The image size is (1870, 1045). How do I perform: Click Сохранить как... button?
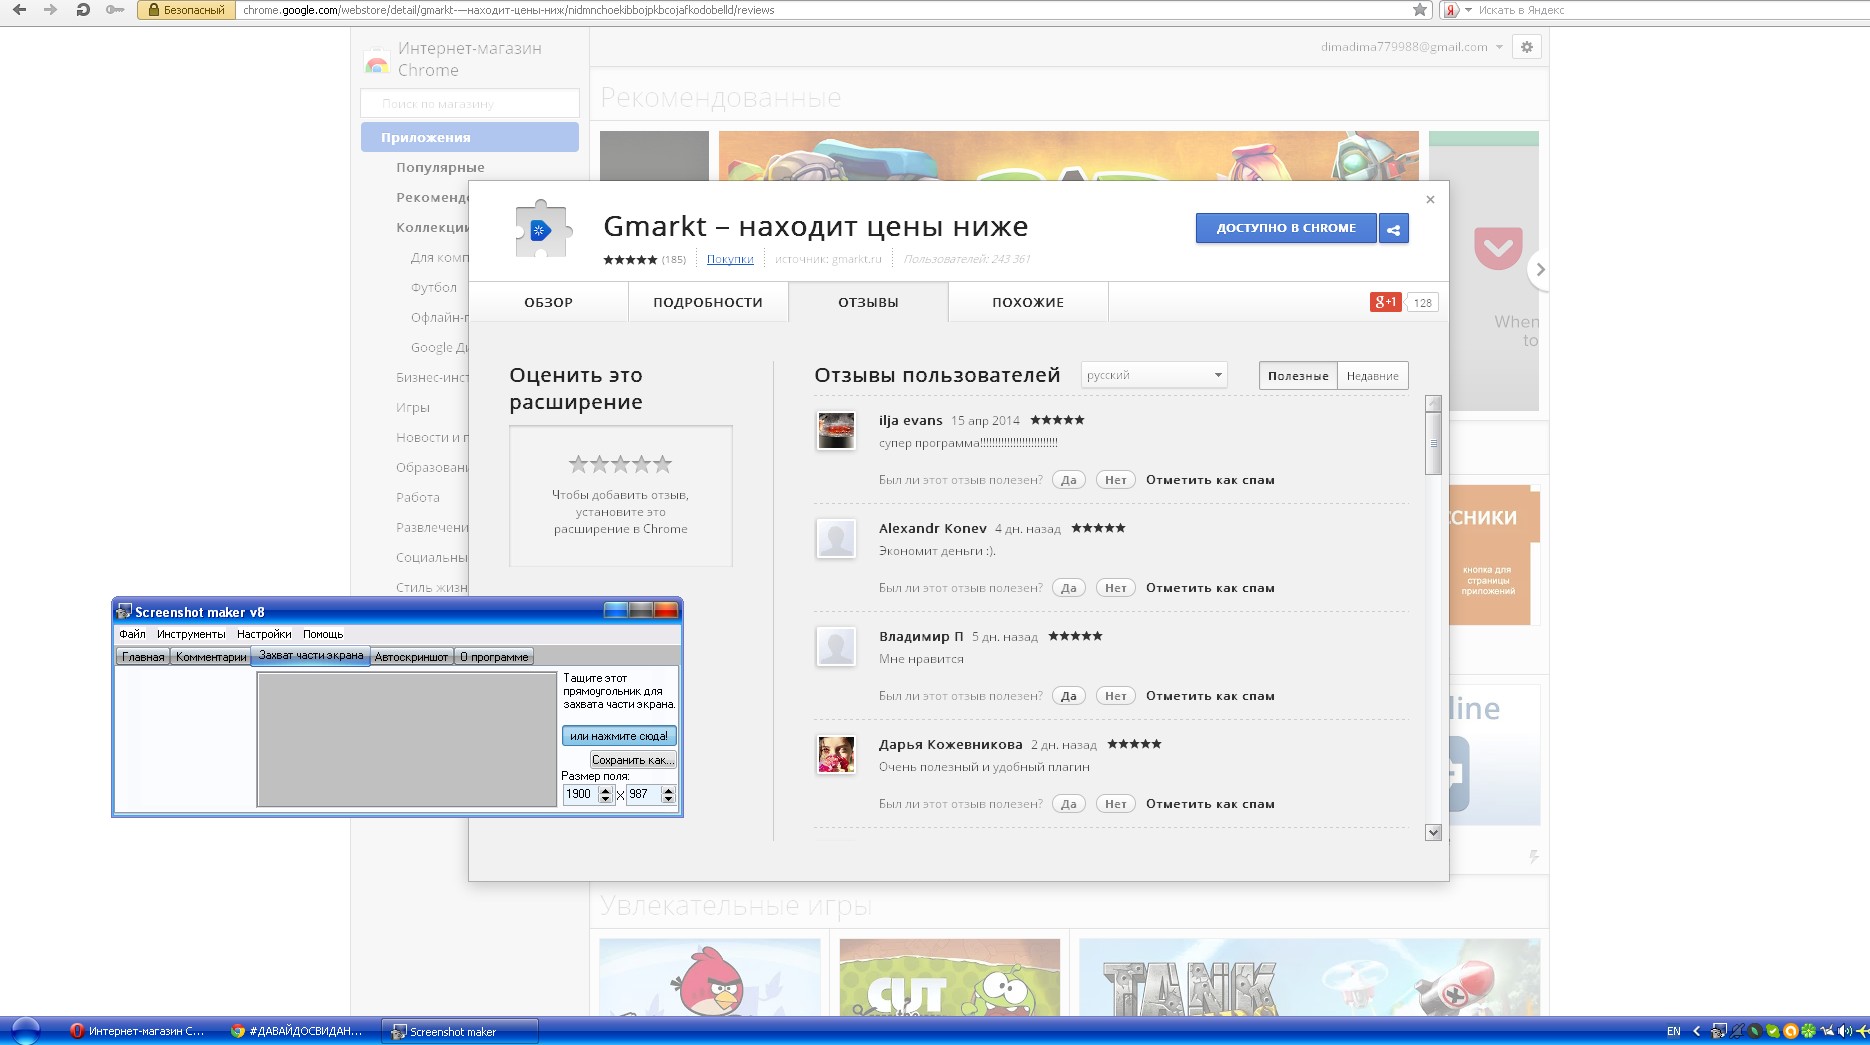coord(633,760)
